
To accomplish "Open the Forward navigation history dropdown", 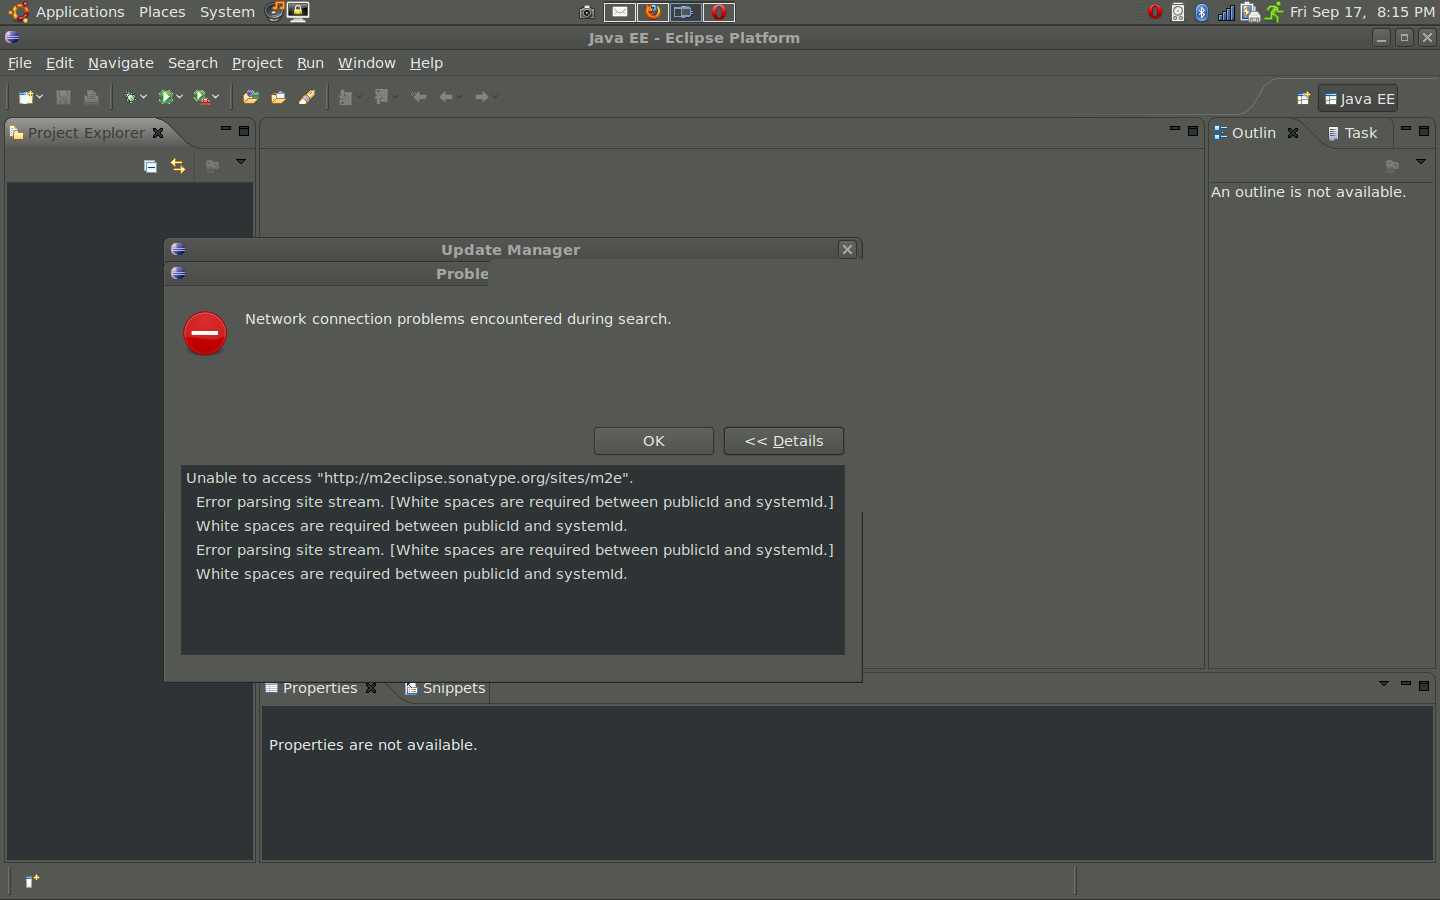I will (495, 97).
